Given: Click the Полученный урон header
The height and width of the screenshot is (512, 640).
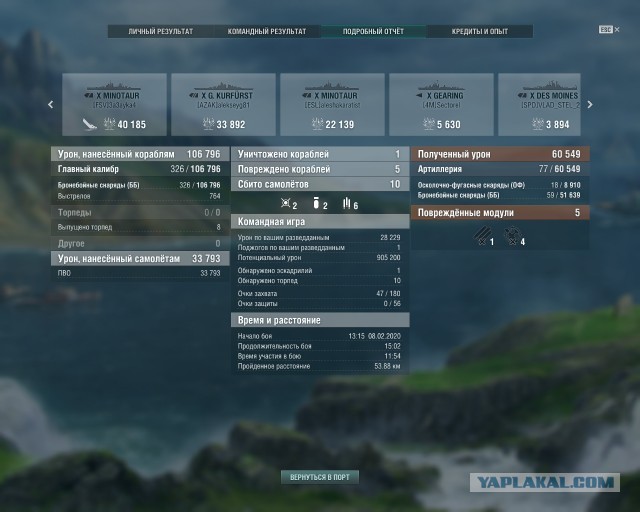Looking at the screenshot, I should point(500,154).
